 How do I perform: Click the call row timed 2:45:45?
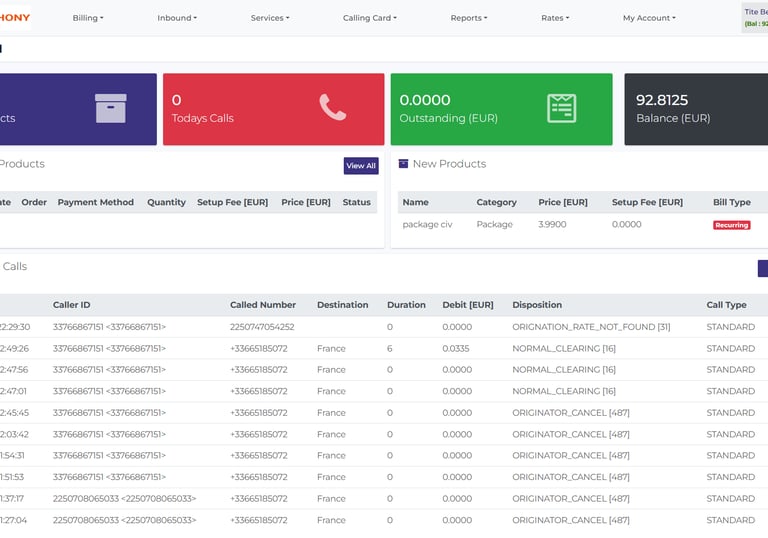click(x=384, y=413)
